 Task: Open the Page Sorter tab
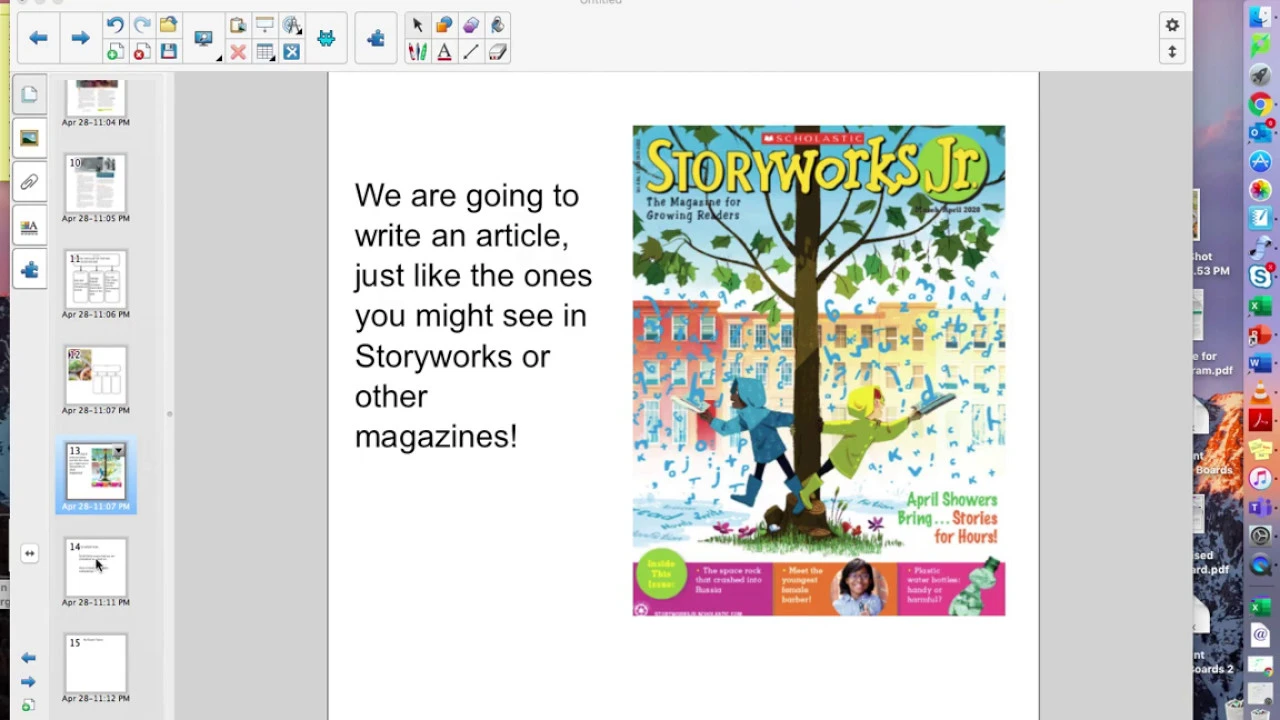click(x=29, y=94)
